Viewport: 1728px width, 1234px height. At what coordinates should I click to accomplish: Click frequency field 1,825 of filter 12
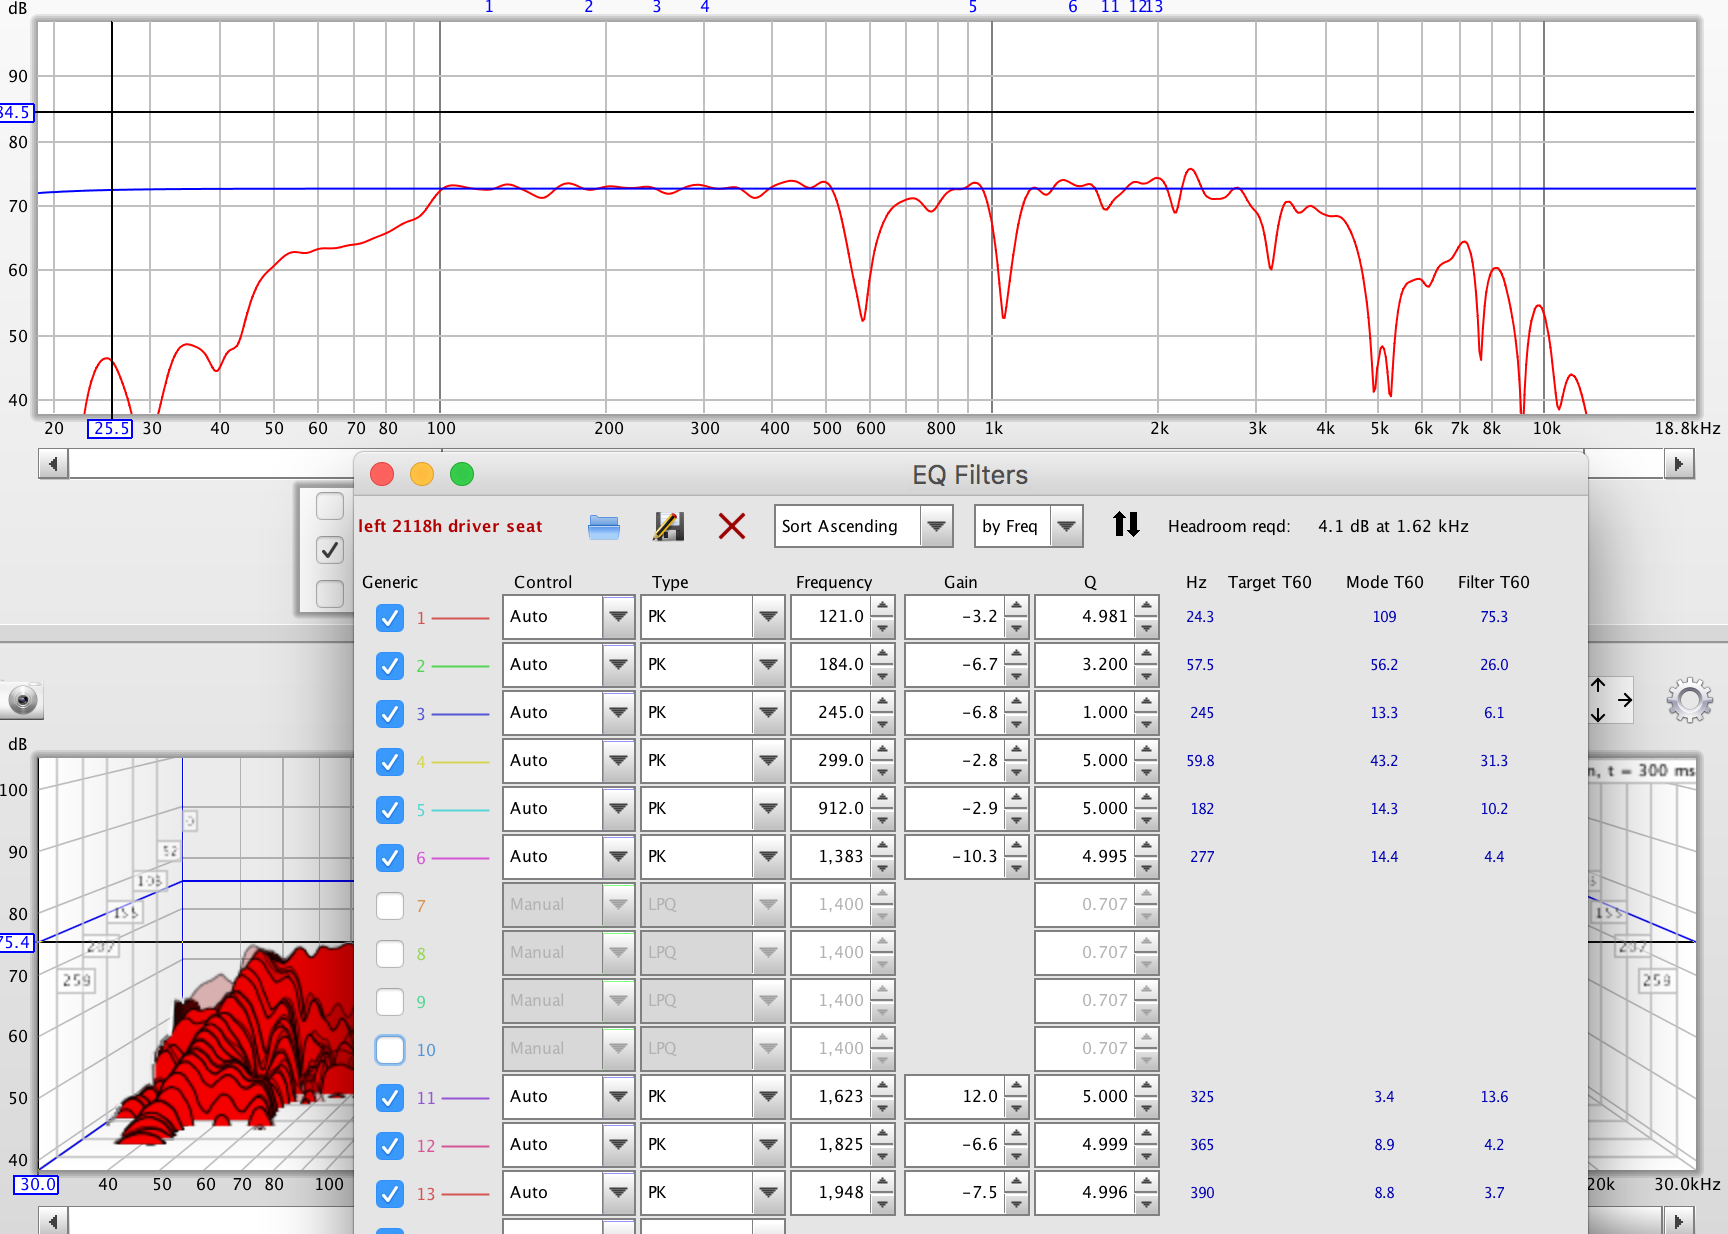(x=831, y=1145)
